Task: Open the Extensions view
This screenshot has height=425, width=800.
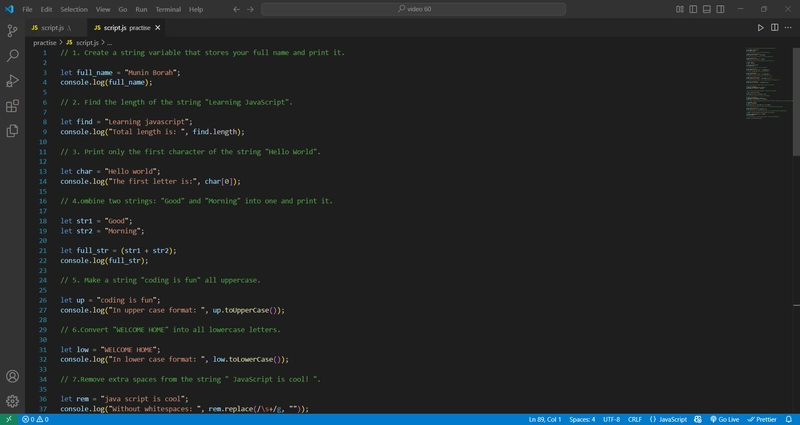Action: click(12, 106)
